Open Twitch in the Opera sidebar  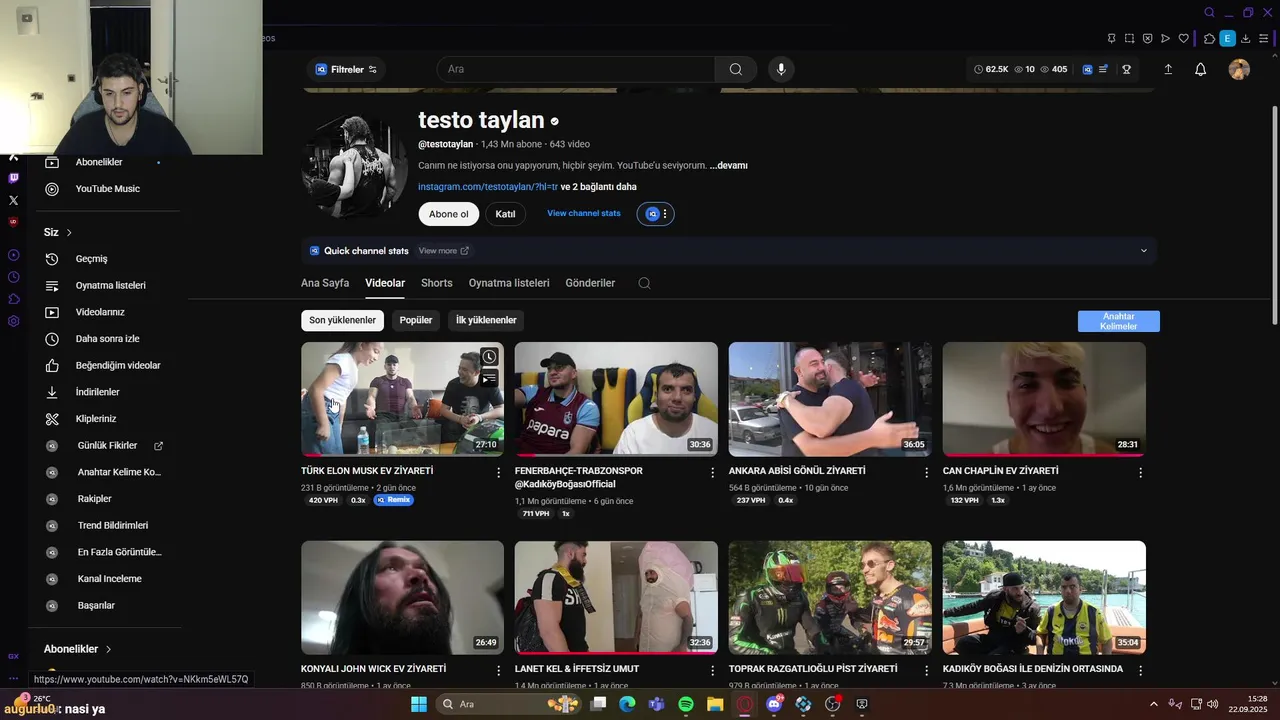point(13,178)
